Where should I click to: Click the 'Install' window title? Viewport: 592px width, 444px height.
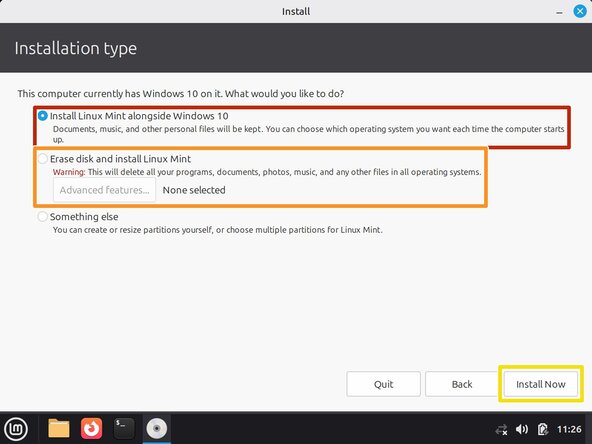[x=296, y=11]
